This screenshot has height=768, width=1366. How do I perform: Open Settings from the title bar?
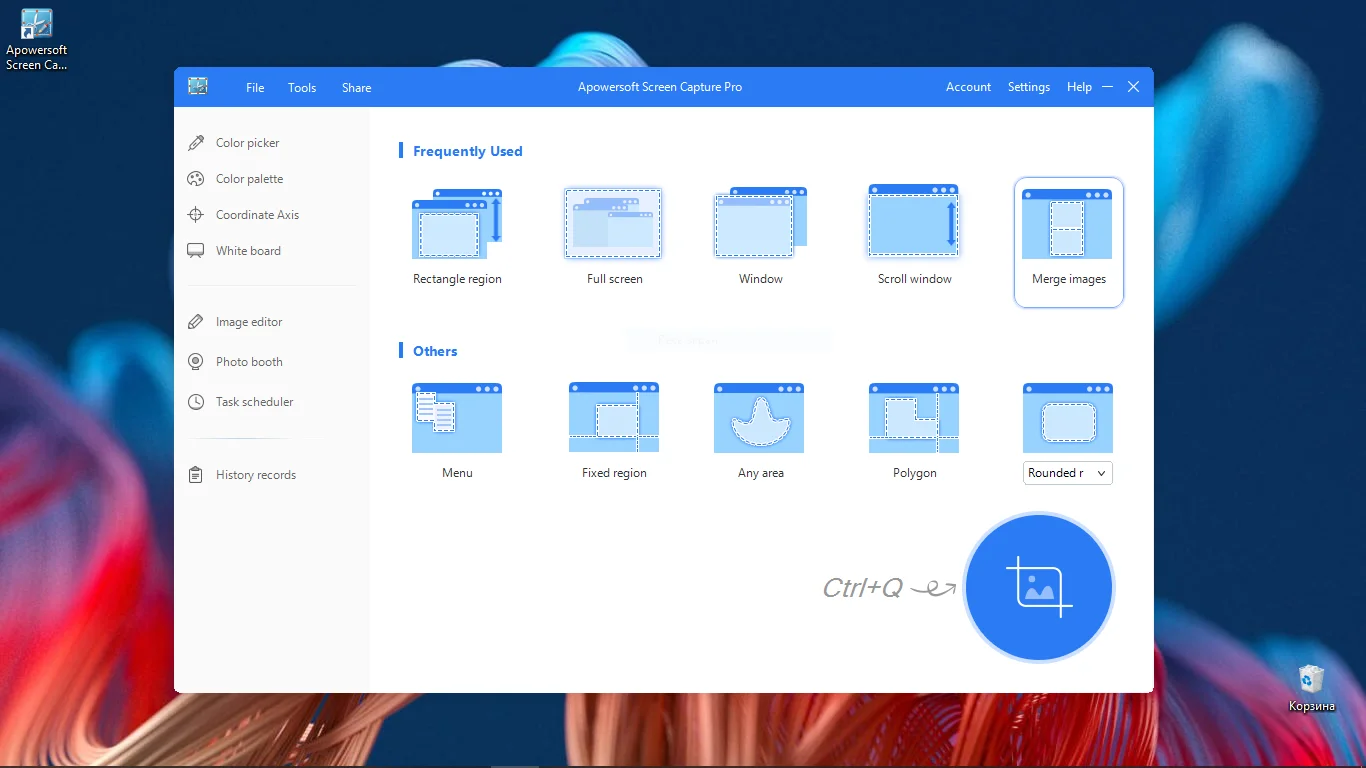pyautogui.click(x=1029, y=87)
